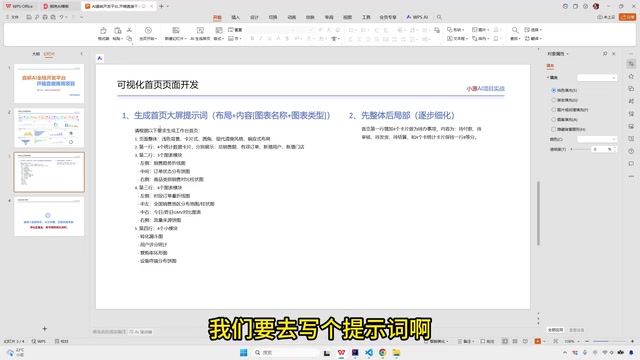Open the Text Box dropdown in the ribbon

tap(457, 38)
